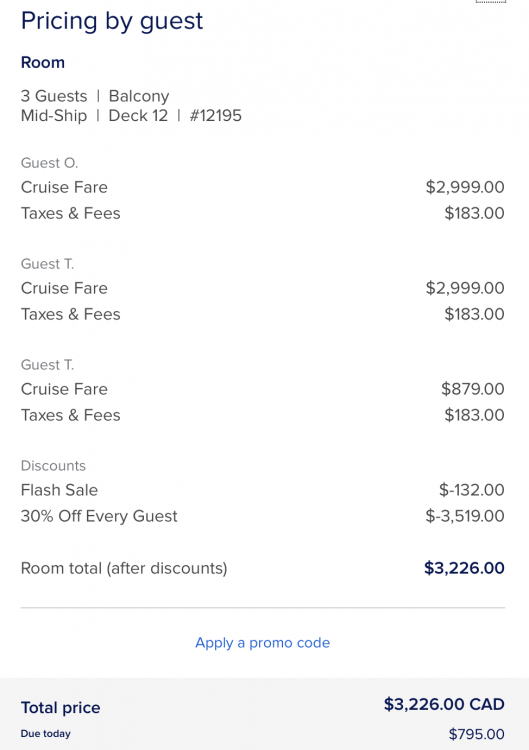The width and height of the screenshot is (529, 750).
Task: Click the Apply a promo code link
Action: [263, 642]
